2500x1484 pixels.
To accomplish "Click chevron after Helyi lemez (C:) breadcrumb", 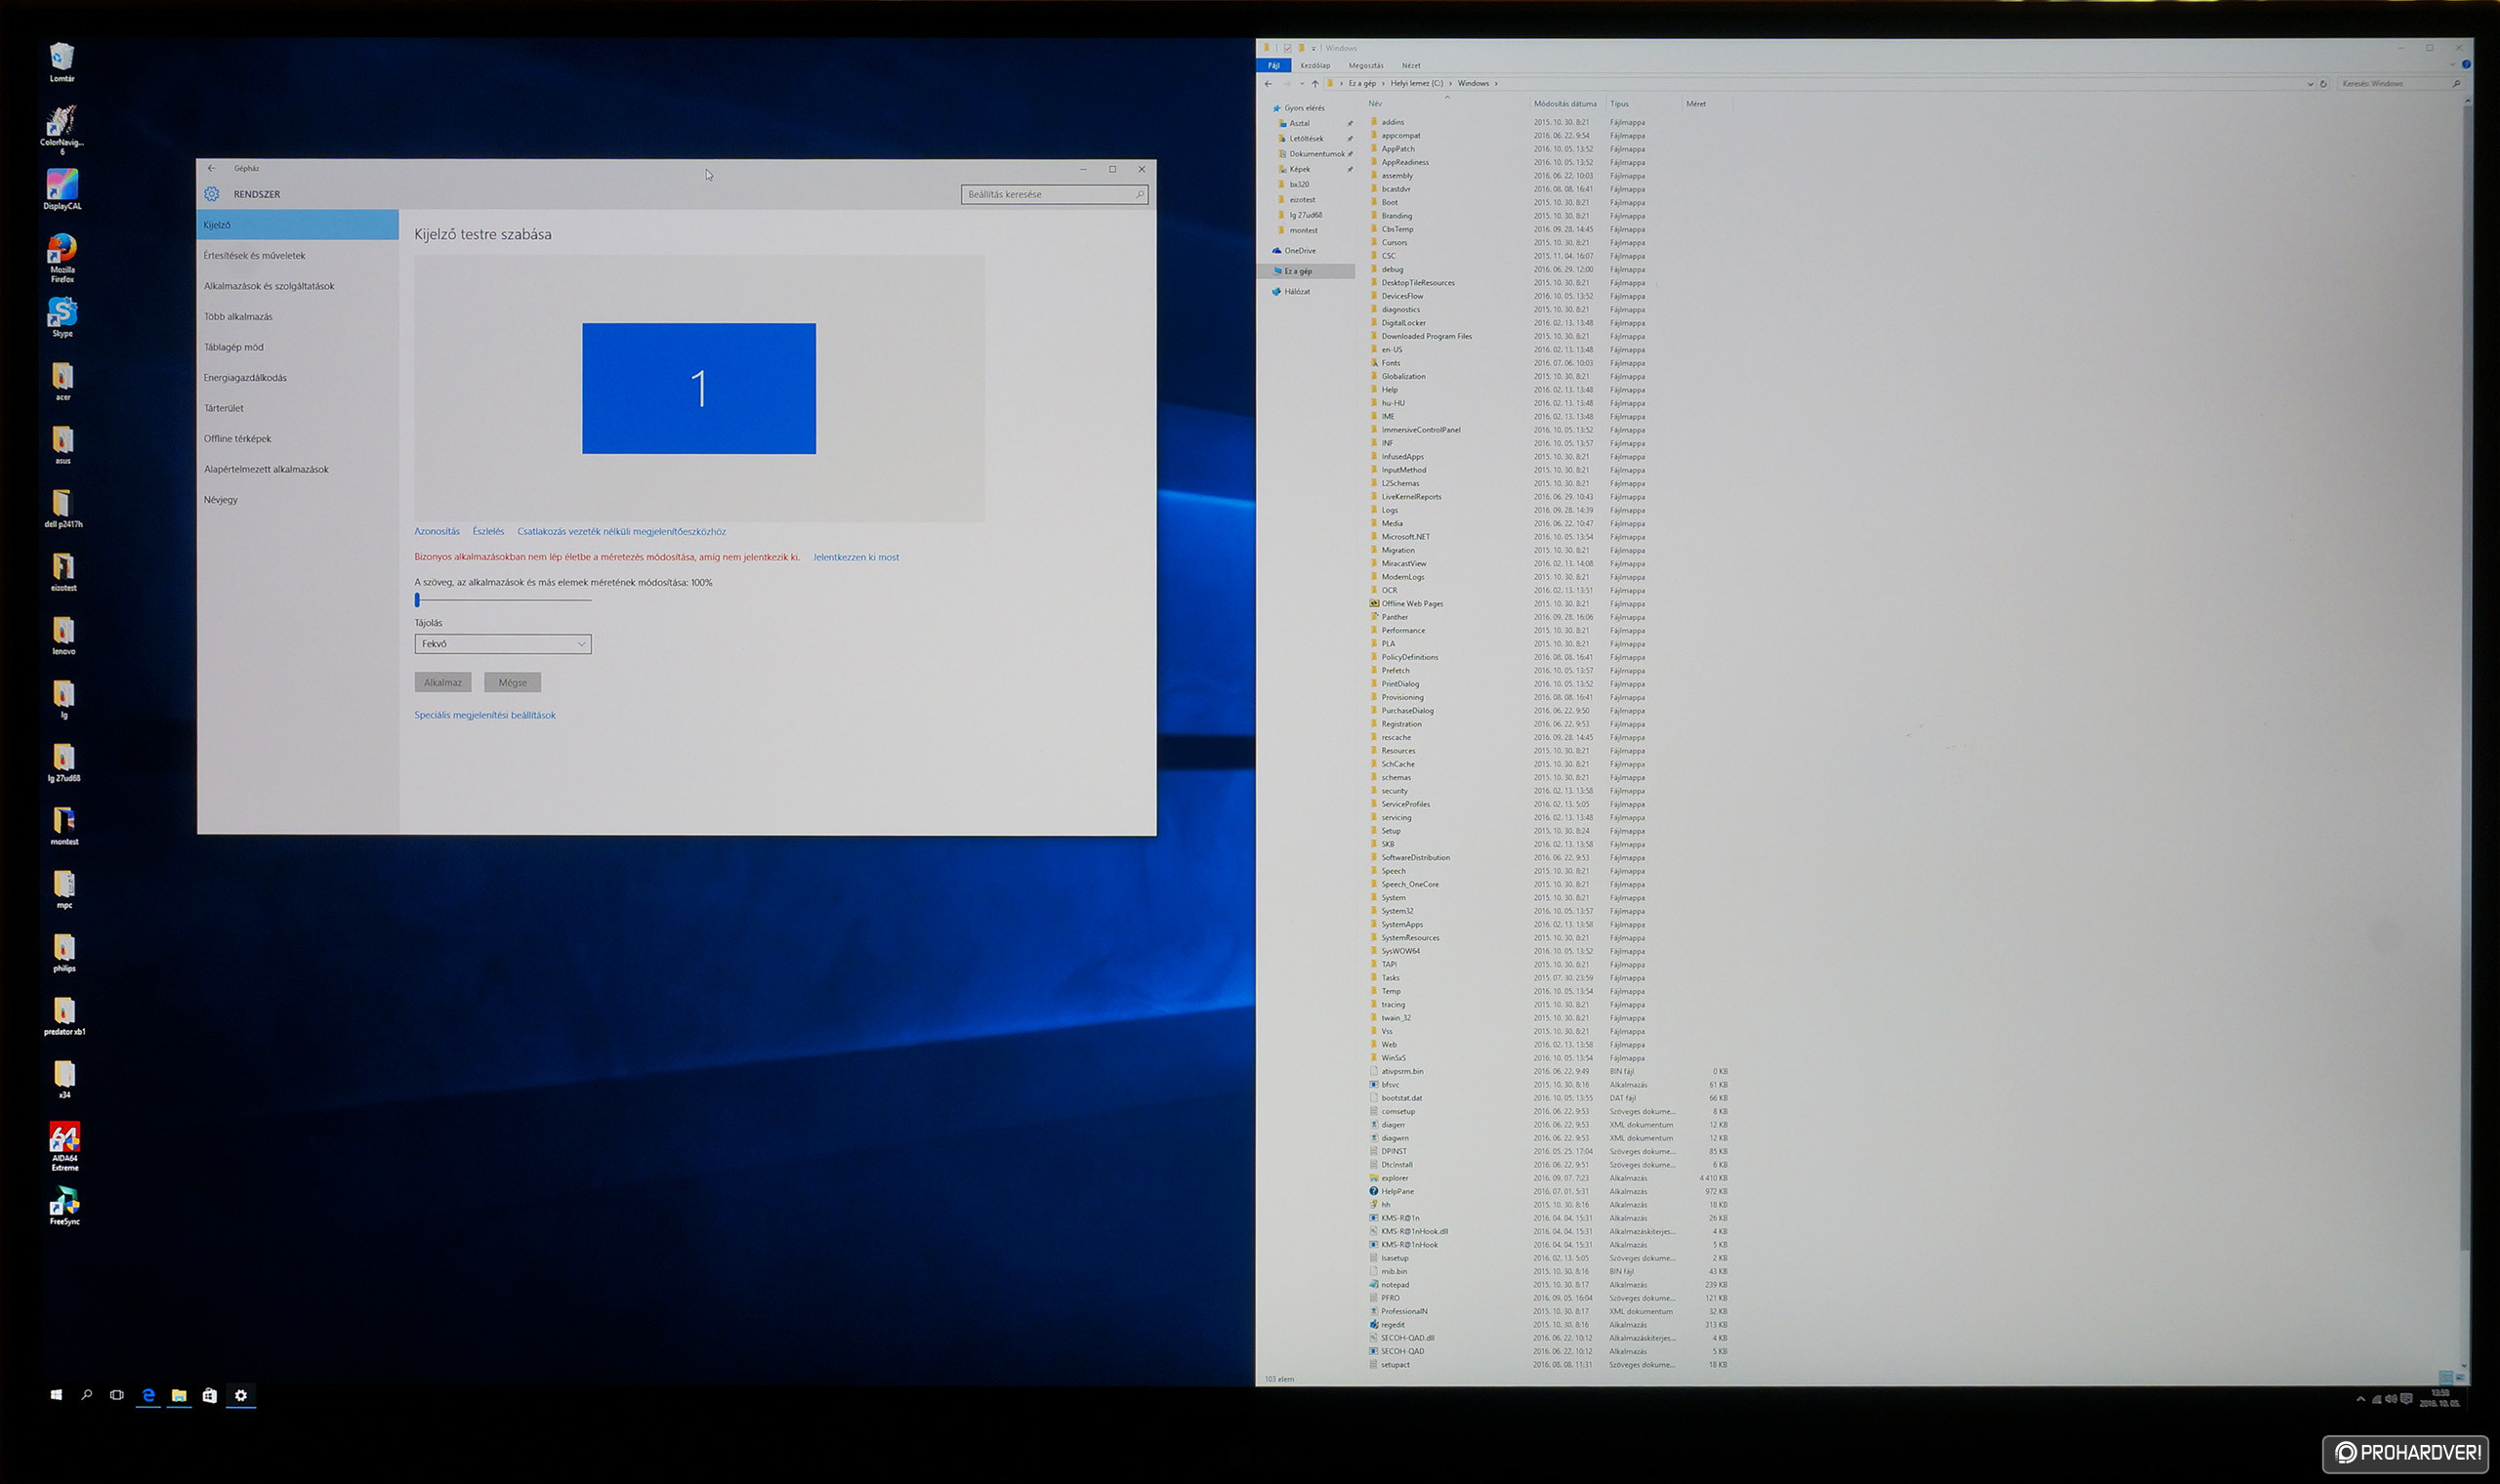I will (x=1450, y=83).
